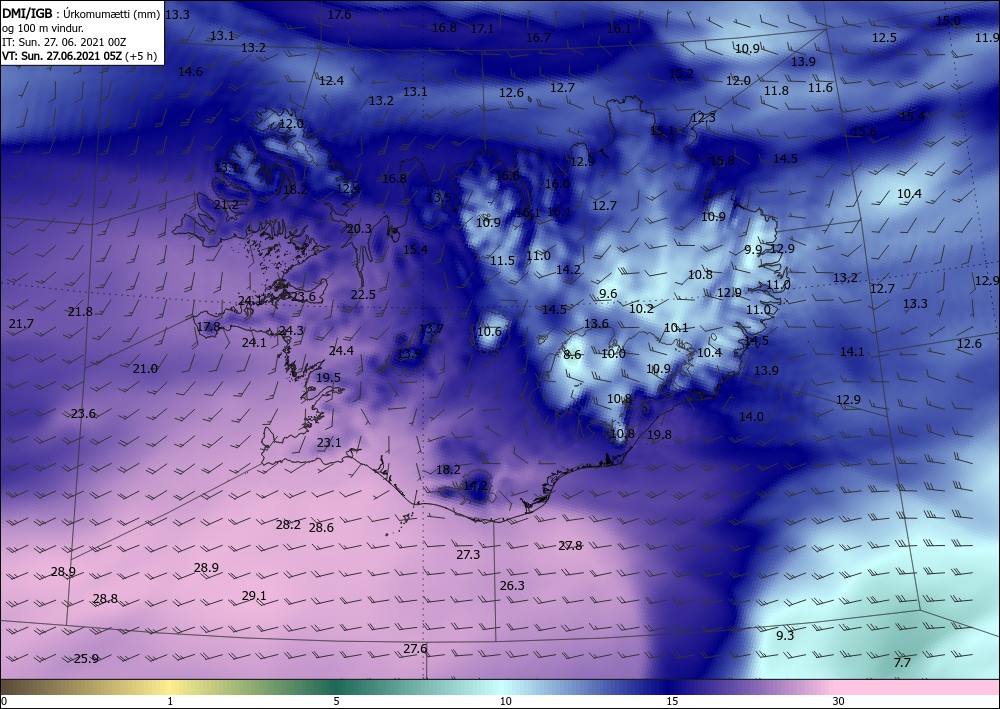Click the 14.2 value near Mýrdalsjökull

[x=475, y=486]
